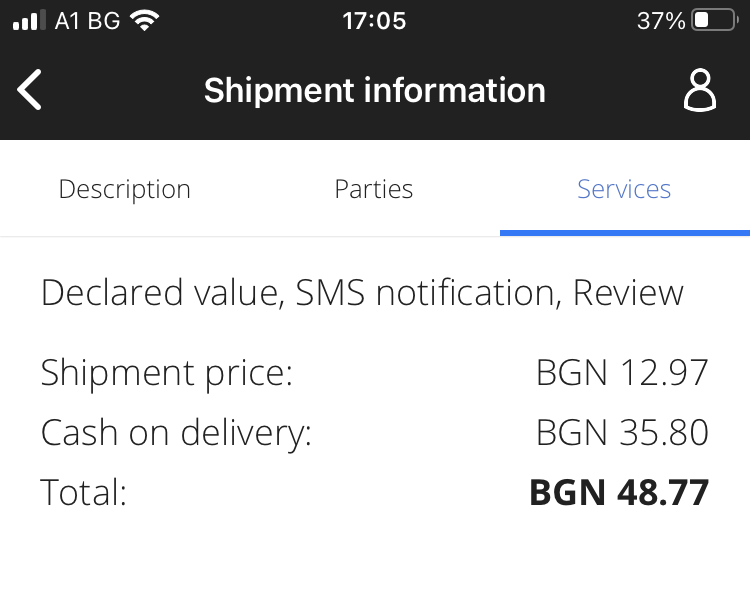Tap the Declared value, SMS notification, Review line

pyautogui.click(x=362, y=293)
